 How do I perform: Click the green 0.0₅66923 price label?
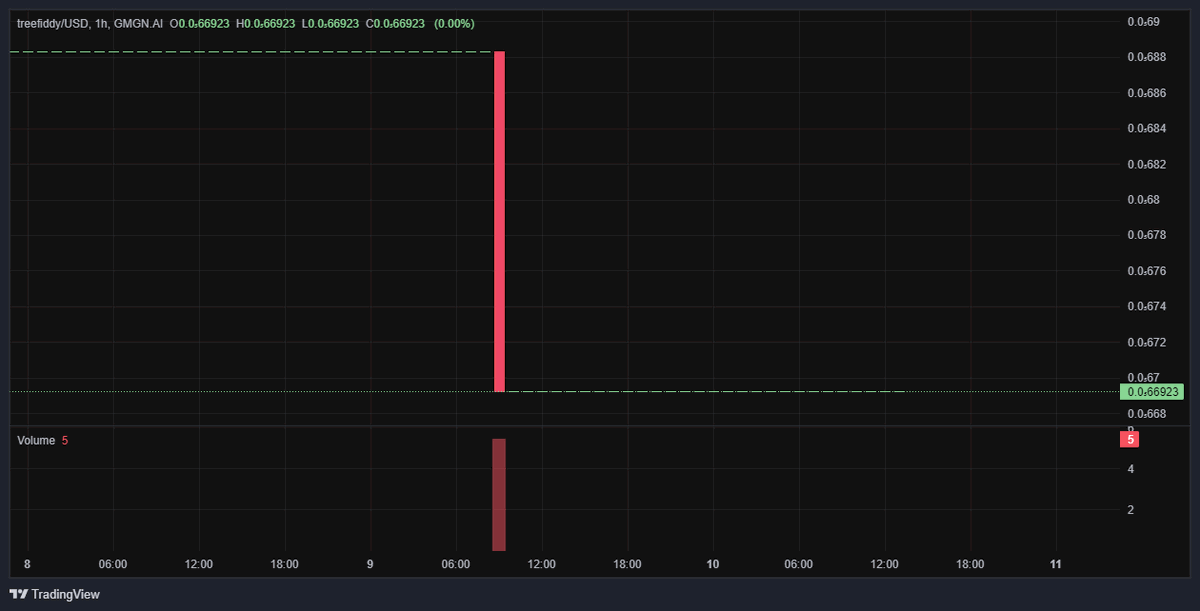point(1151,392)
